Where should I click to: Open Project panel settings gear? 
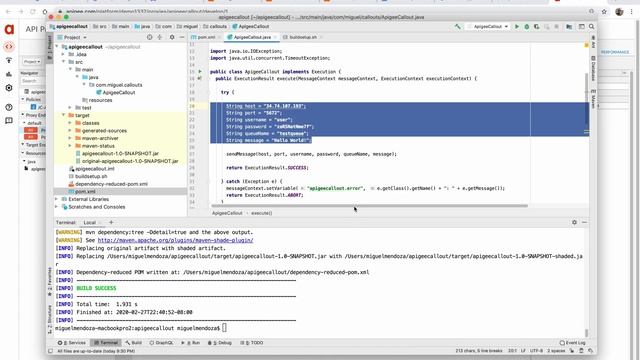pyautogui.click(x=172, y=37)
